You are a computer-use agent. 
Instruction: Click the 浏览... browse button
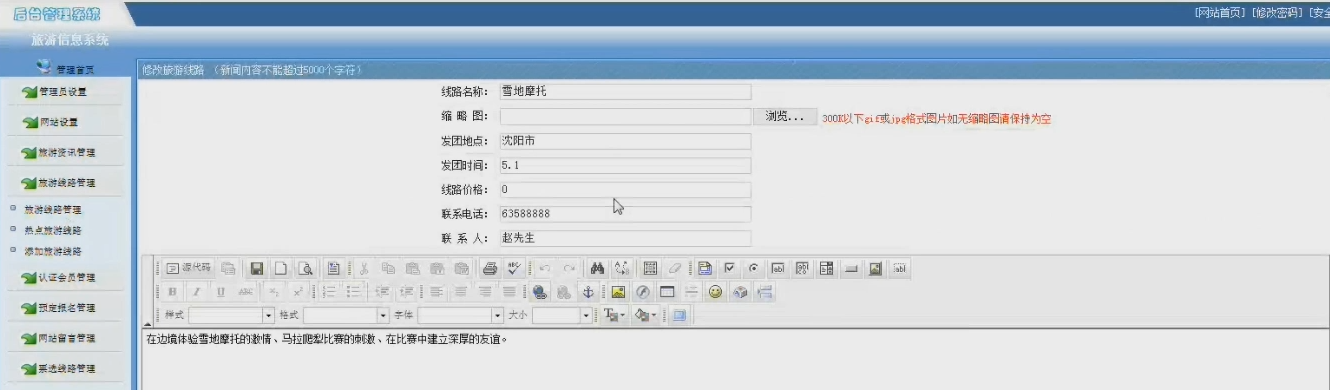[x=785, y=117]
